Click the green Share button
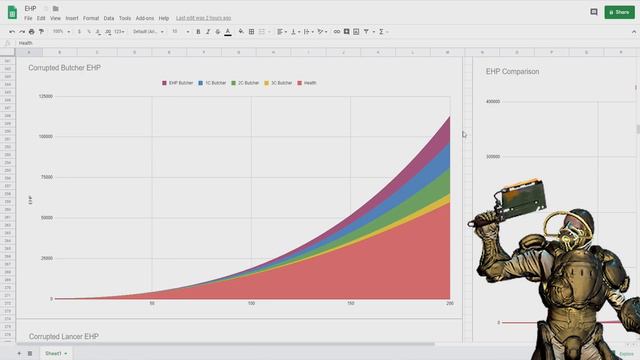The height and width of the screenshot is (360, 640). pos(619,12)
